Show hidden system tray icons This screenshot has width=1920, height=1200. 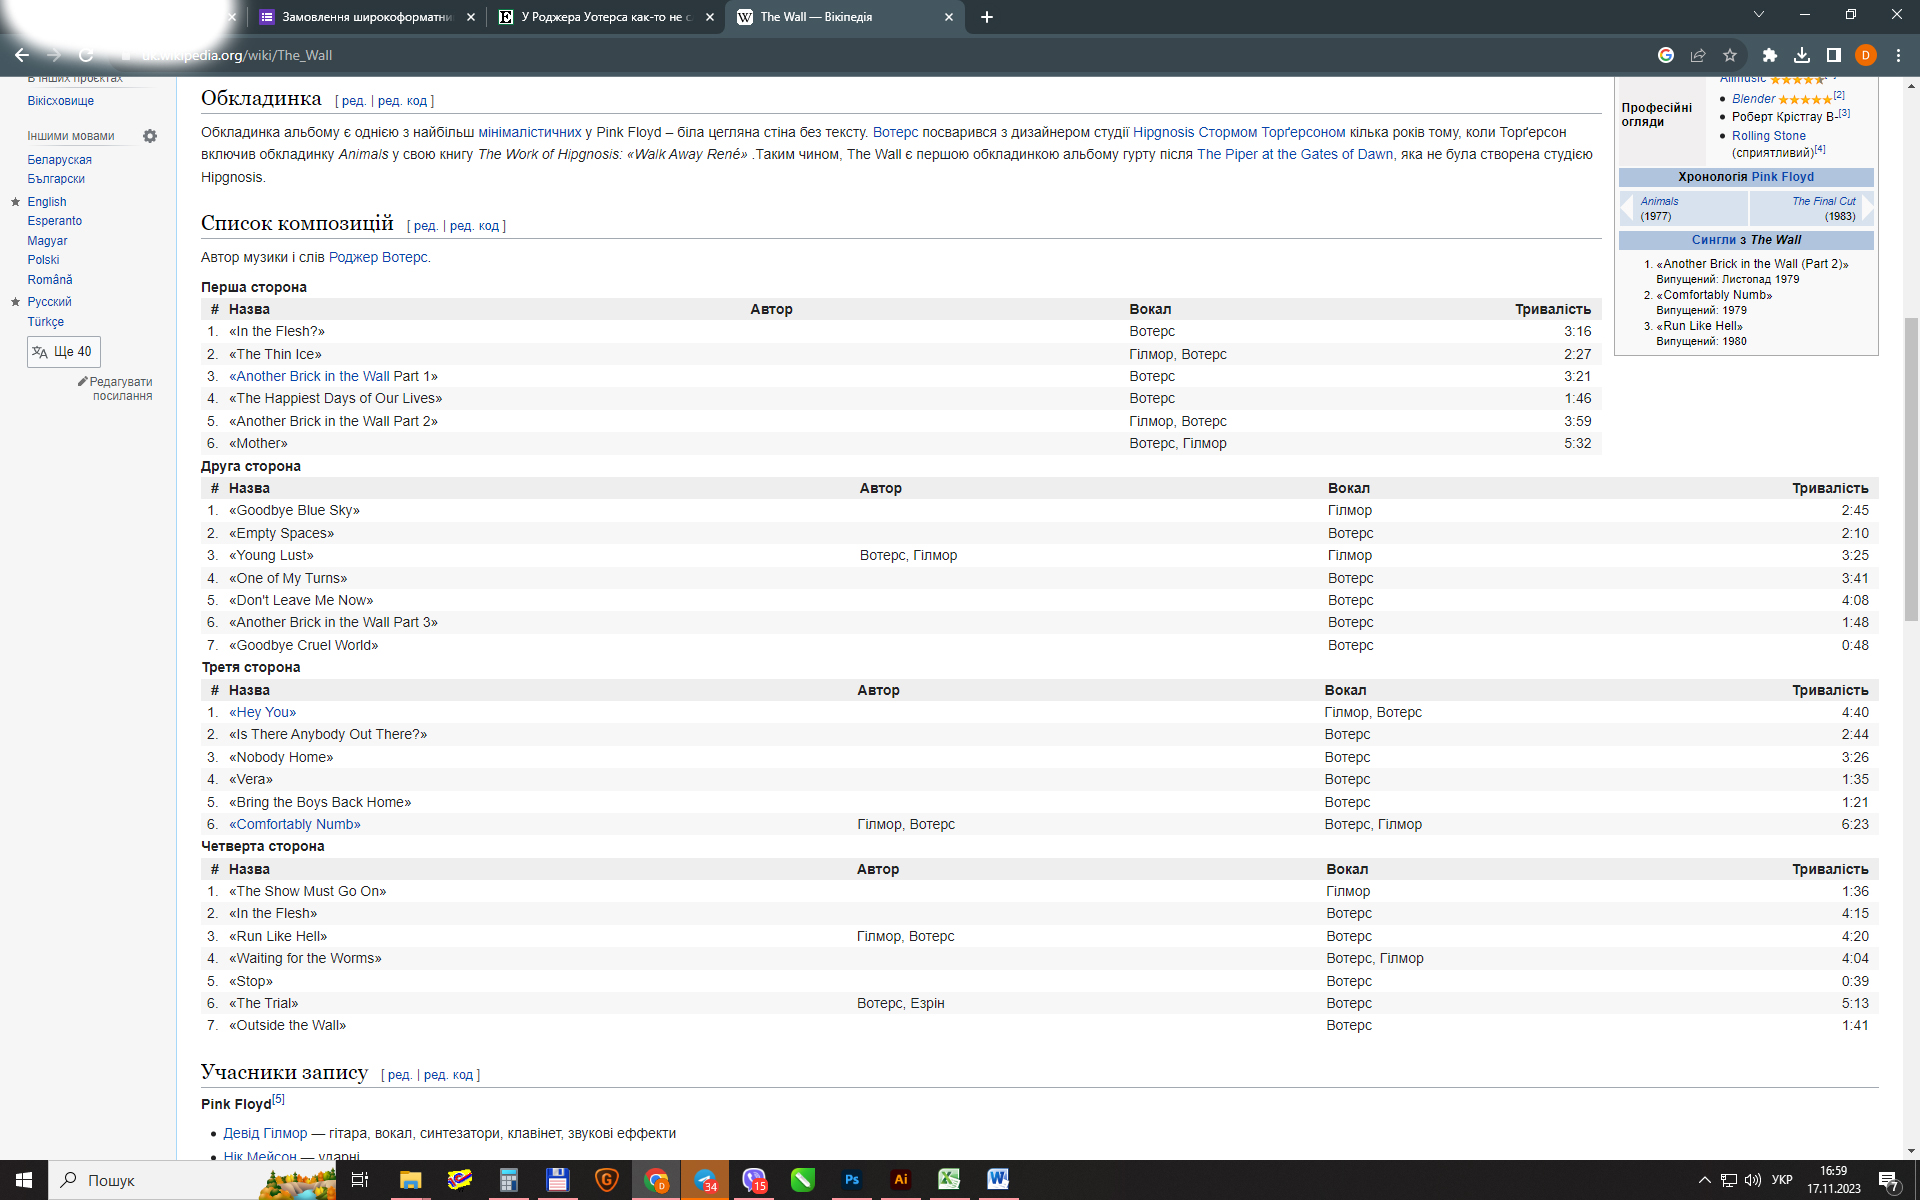click(x=1704, y=1180)
